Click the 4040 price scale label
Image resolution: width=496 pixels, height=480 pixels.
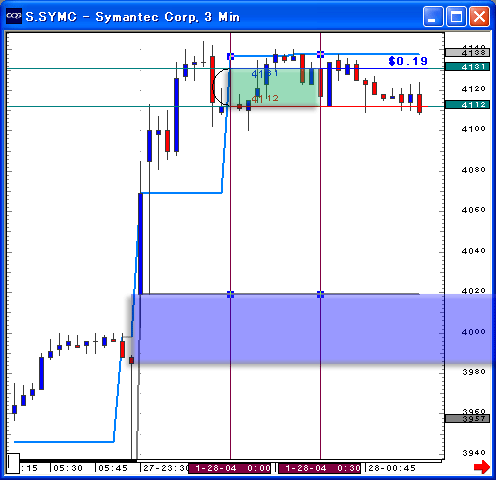473,251
